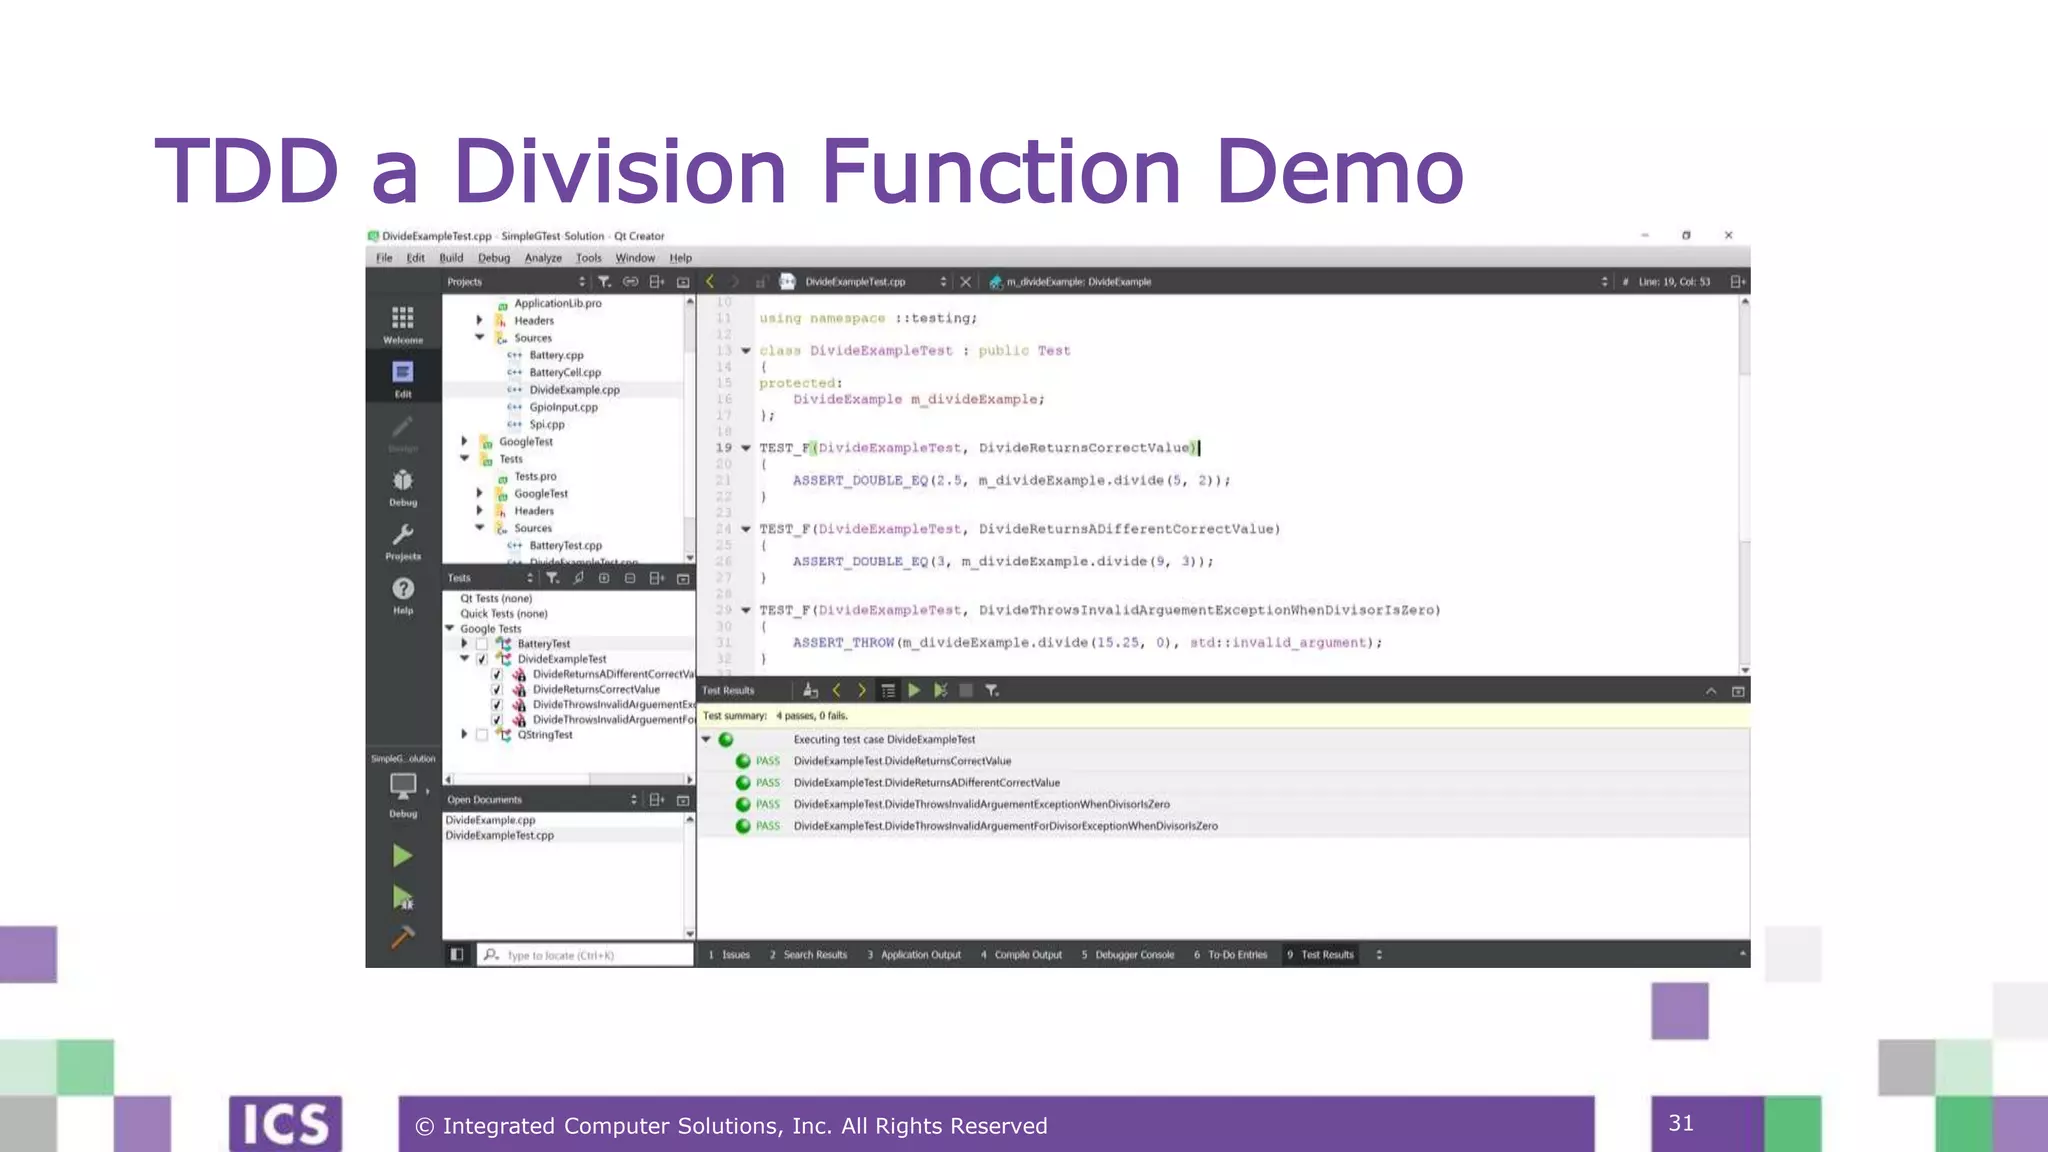Uncheck DivideReturnsADifferentCorrectValue test

click(x=497, y=674)
